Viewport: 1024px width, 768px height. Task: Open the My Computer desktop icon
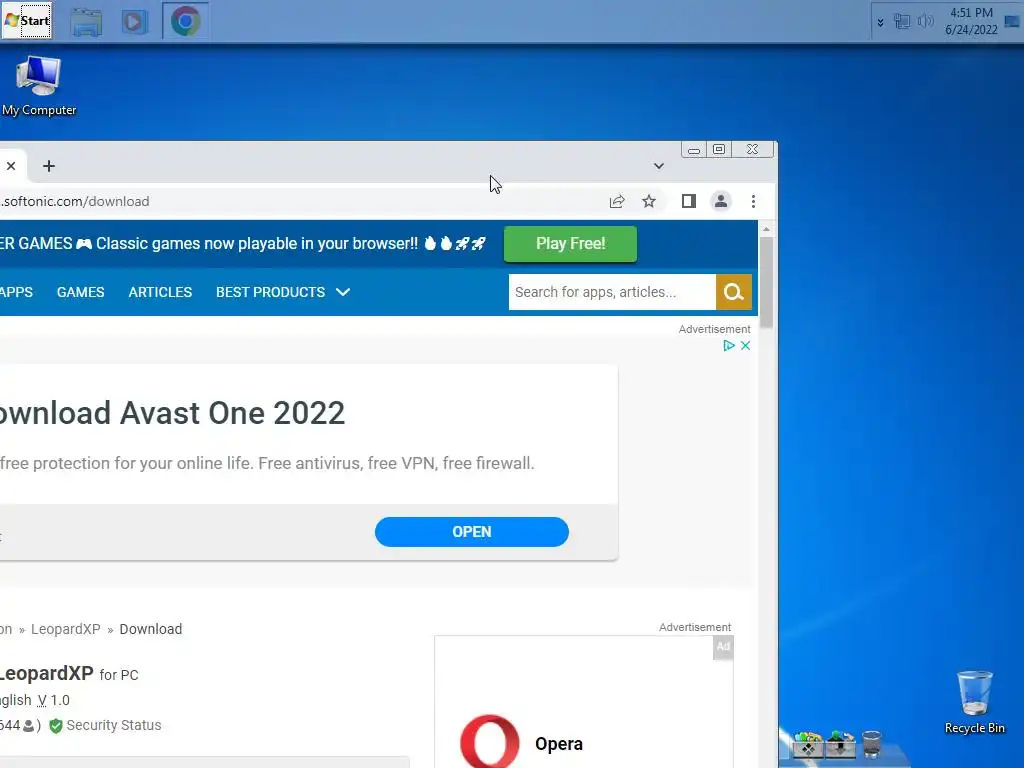tap(39, 86)
